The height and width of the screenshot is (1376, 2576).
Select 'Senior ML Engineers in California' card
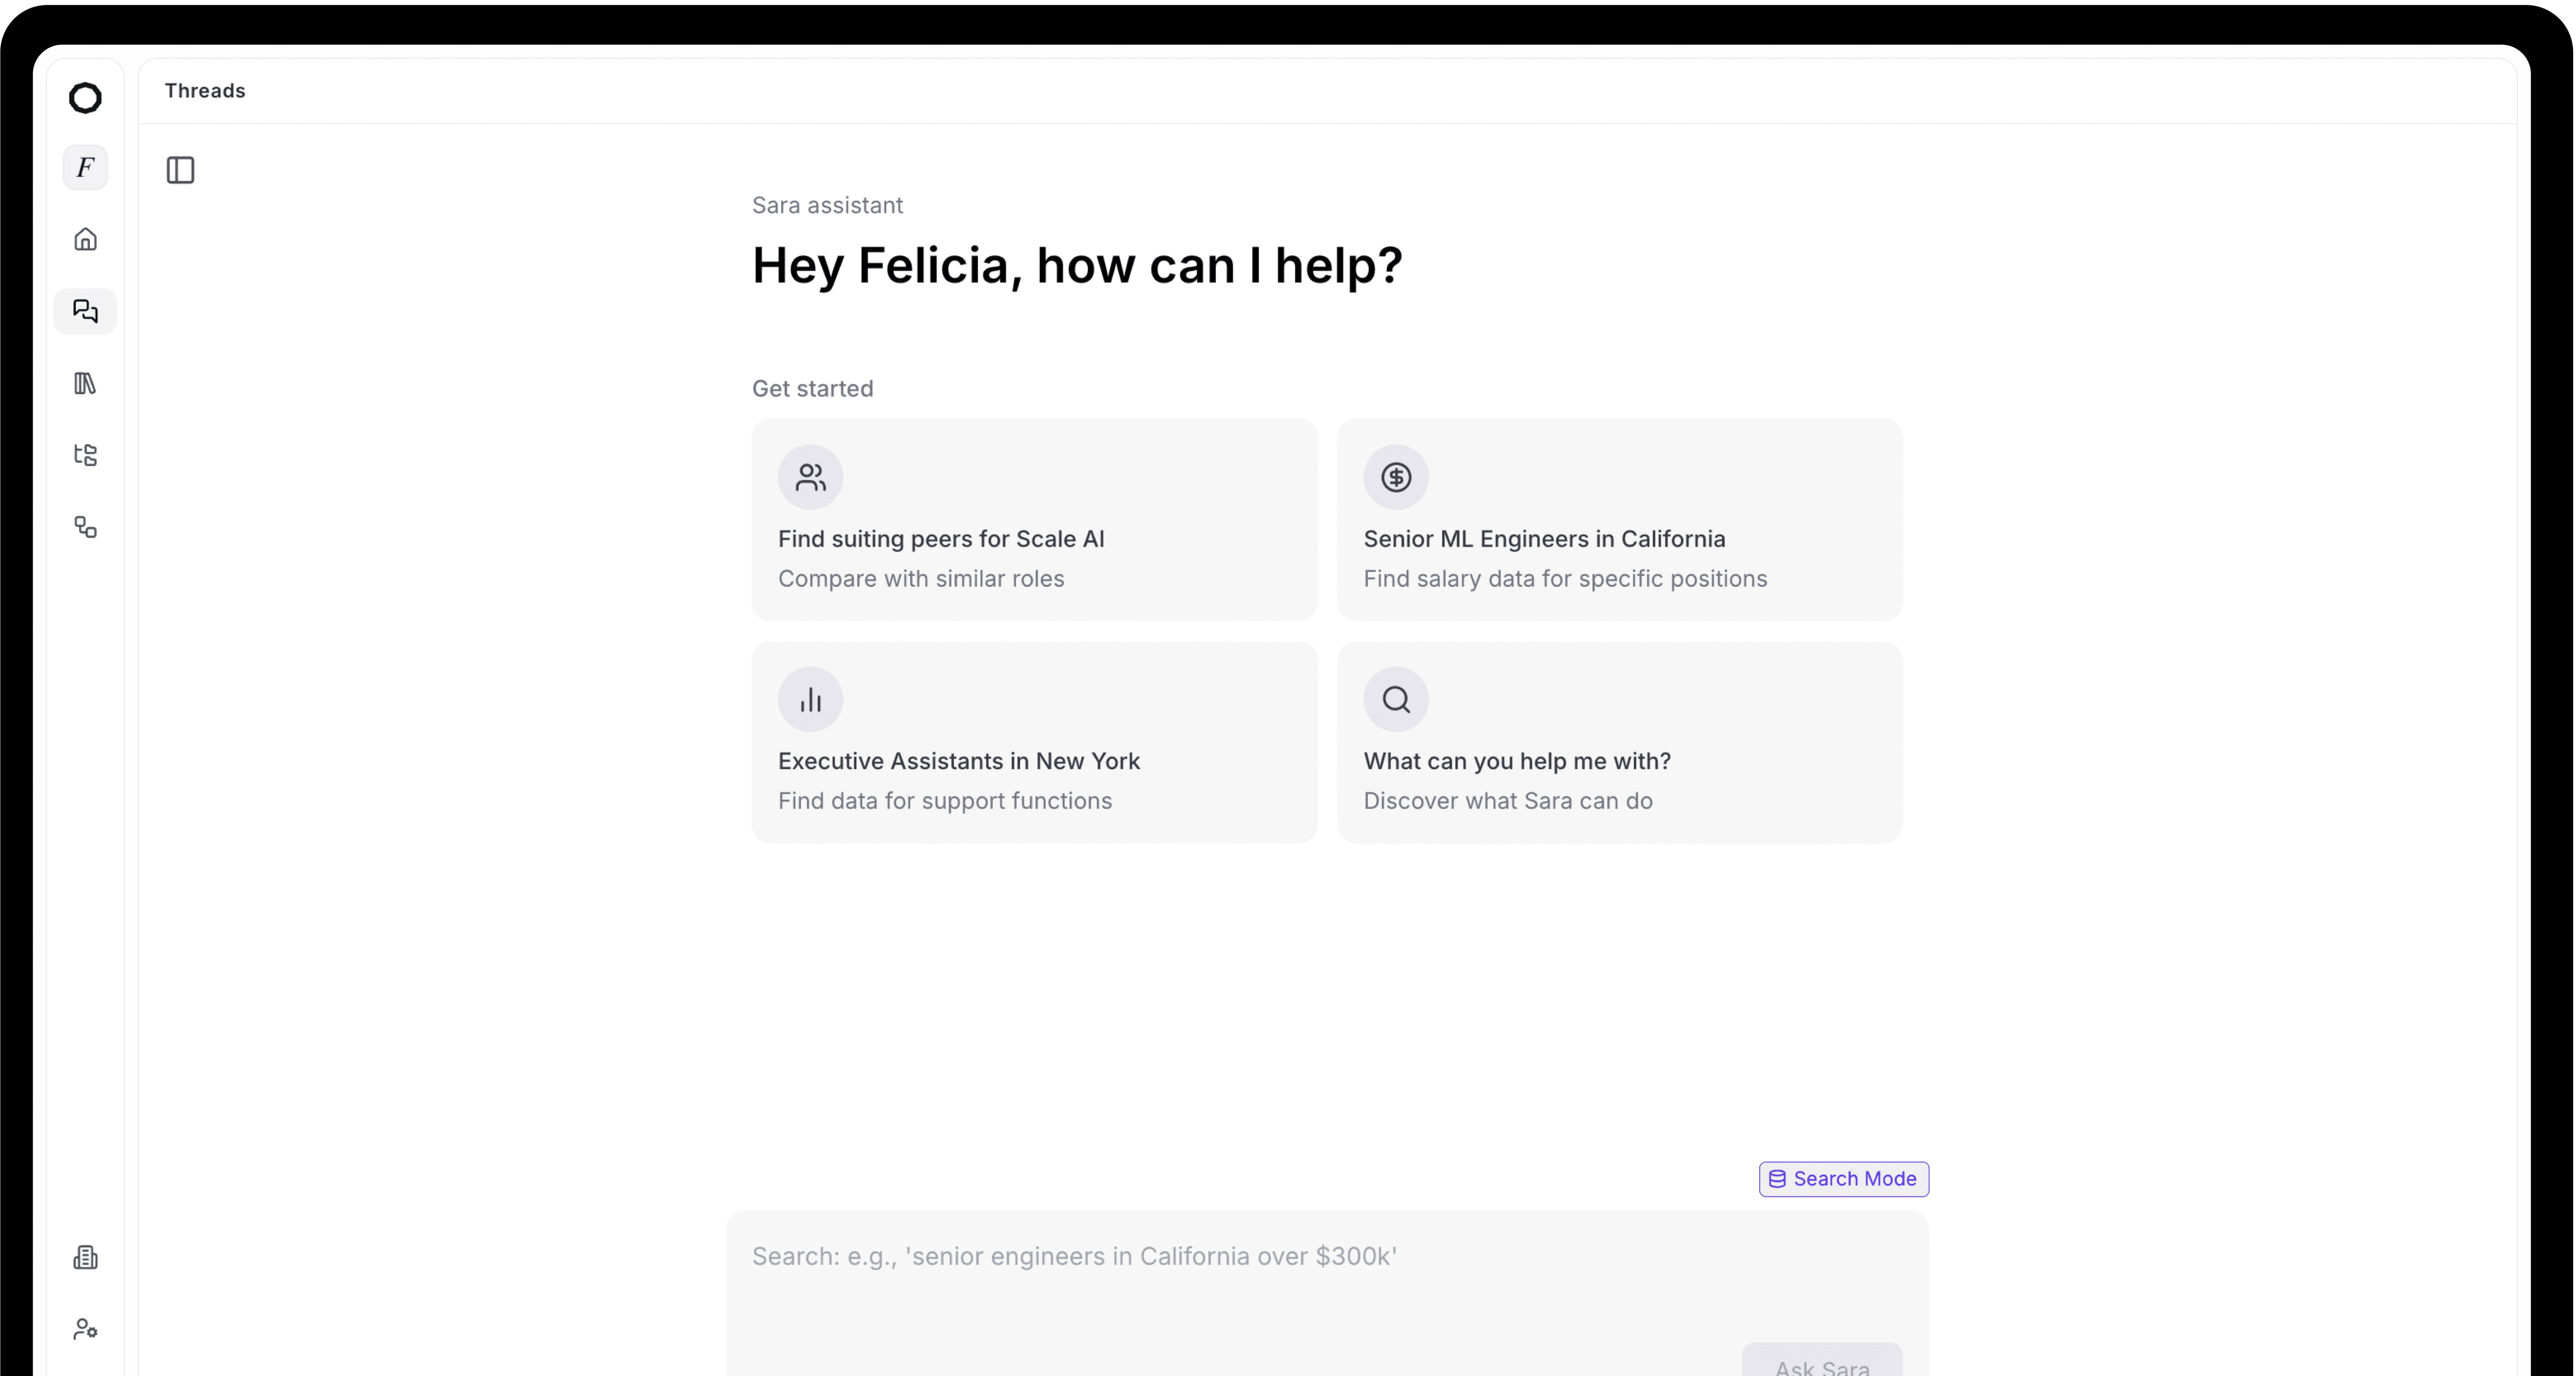coord(1619,520)
